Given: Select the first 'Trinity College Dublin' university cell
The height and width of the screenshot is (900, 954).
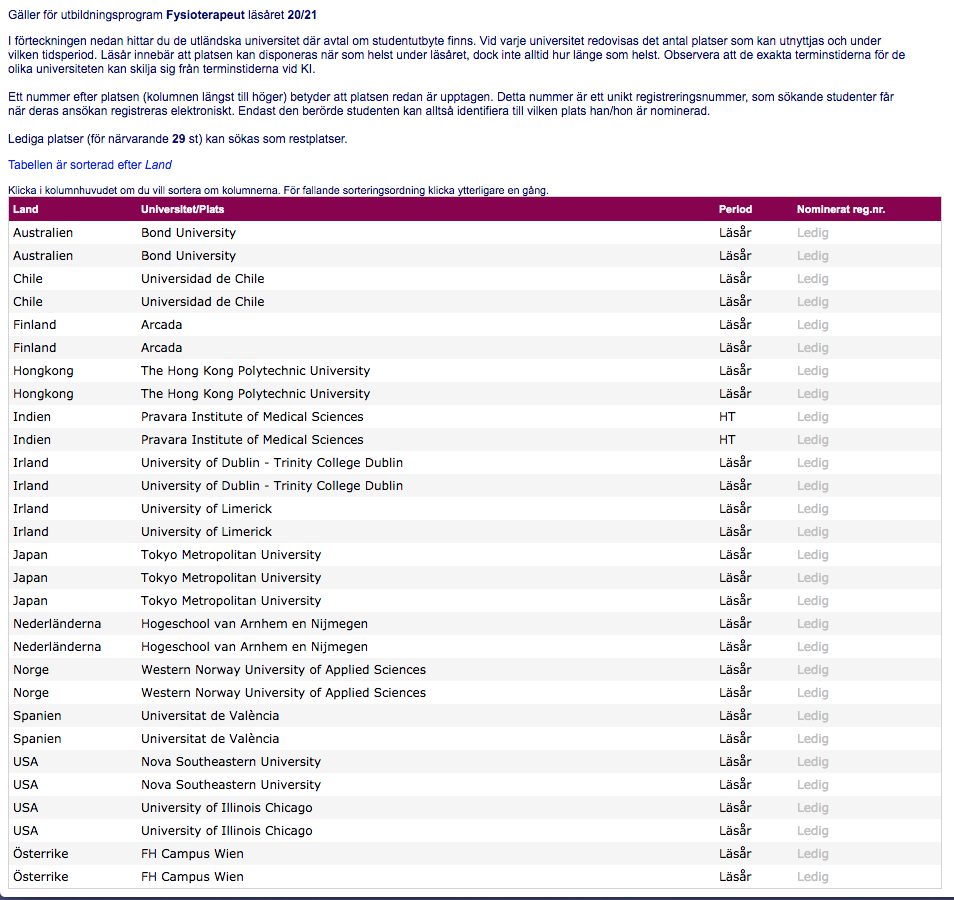Looking at the screenshot, I should (x=272, y=463).
